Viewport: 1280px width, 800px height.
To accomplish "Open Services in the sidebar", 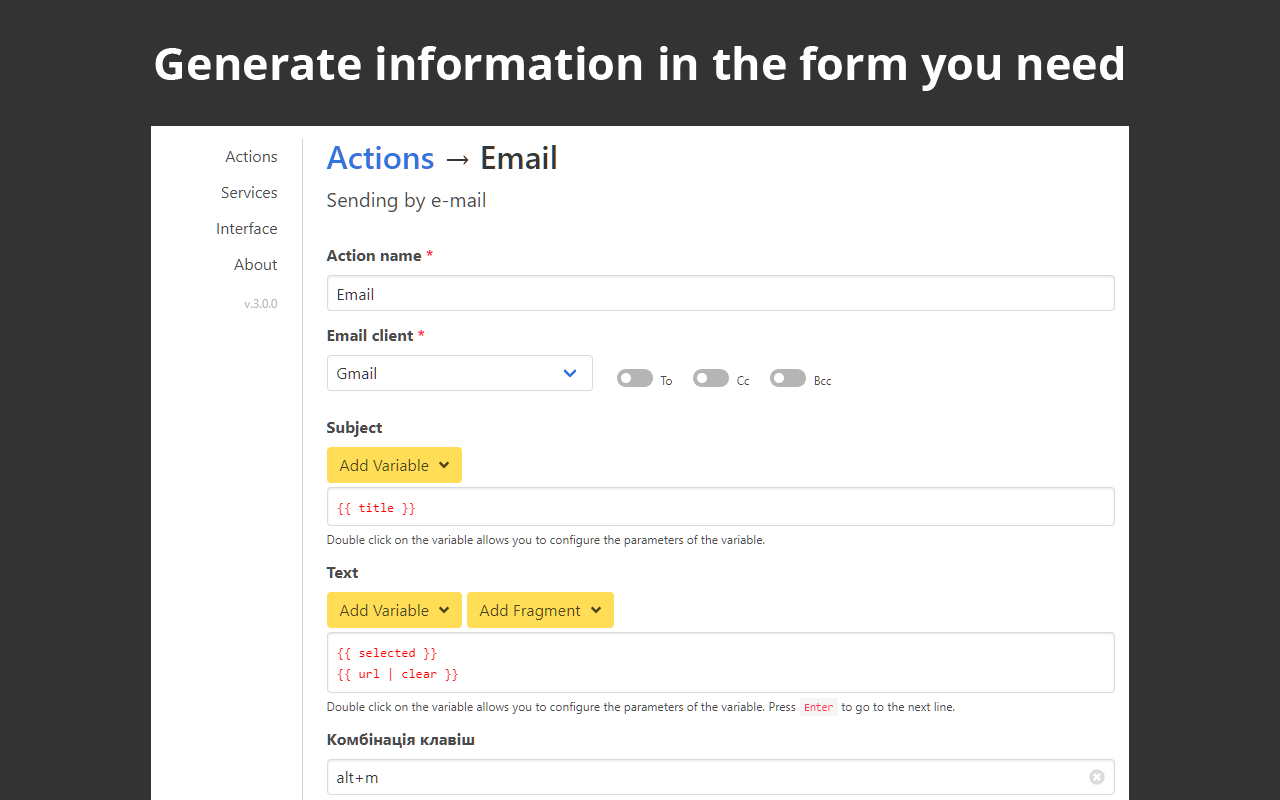I will (249, 193).
